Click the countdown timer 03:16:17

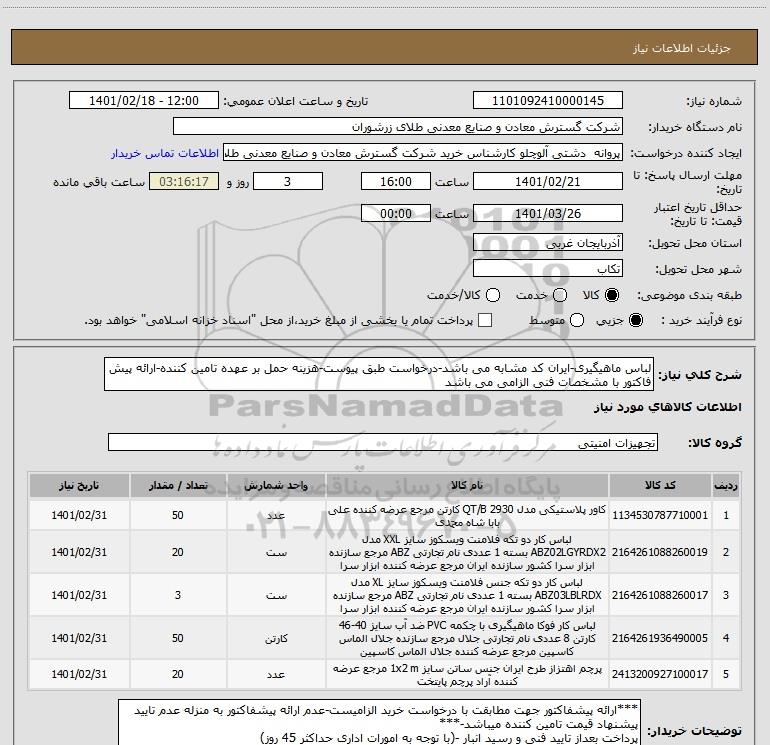tap(184, 181)
